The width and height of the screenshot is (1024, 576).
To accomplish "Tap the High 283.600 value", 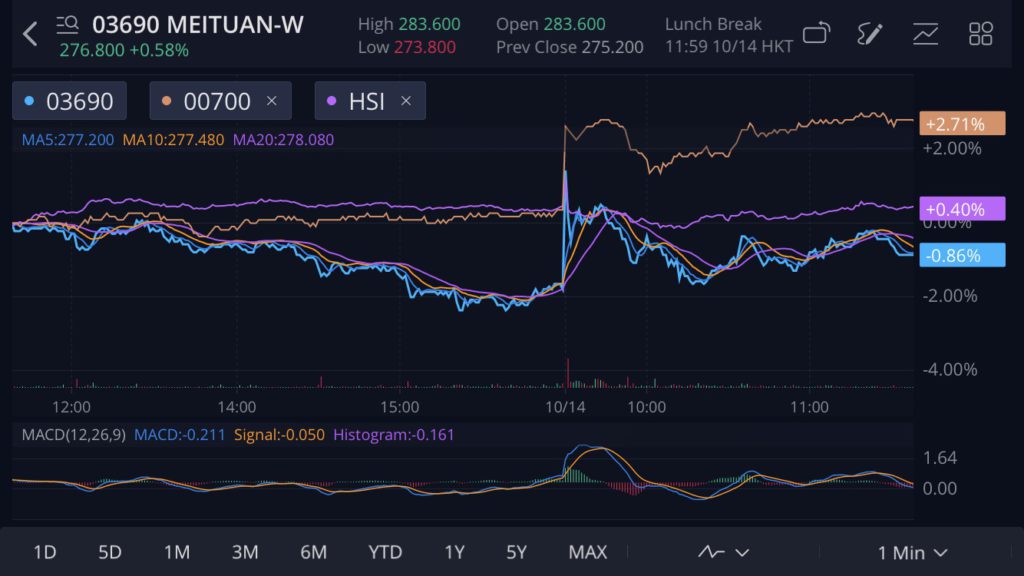I will tap(409, 24).
